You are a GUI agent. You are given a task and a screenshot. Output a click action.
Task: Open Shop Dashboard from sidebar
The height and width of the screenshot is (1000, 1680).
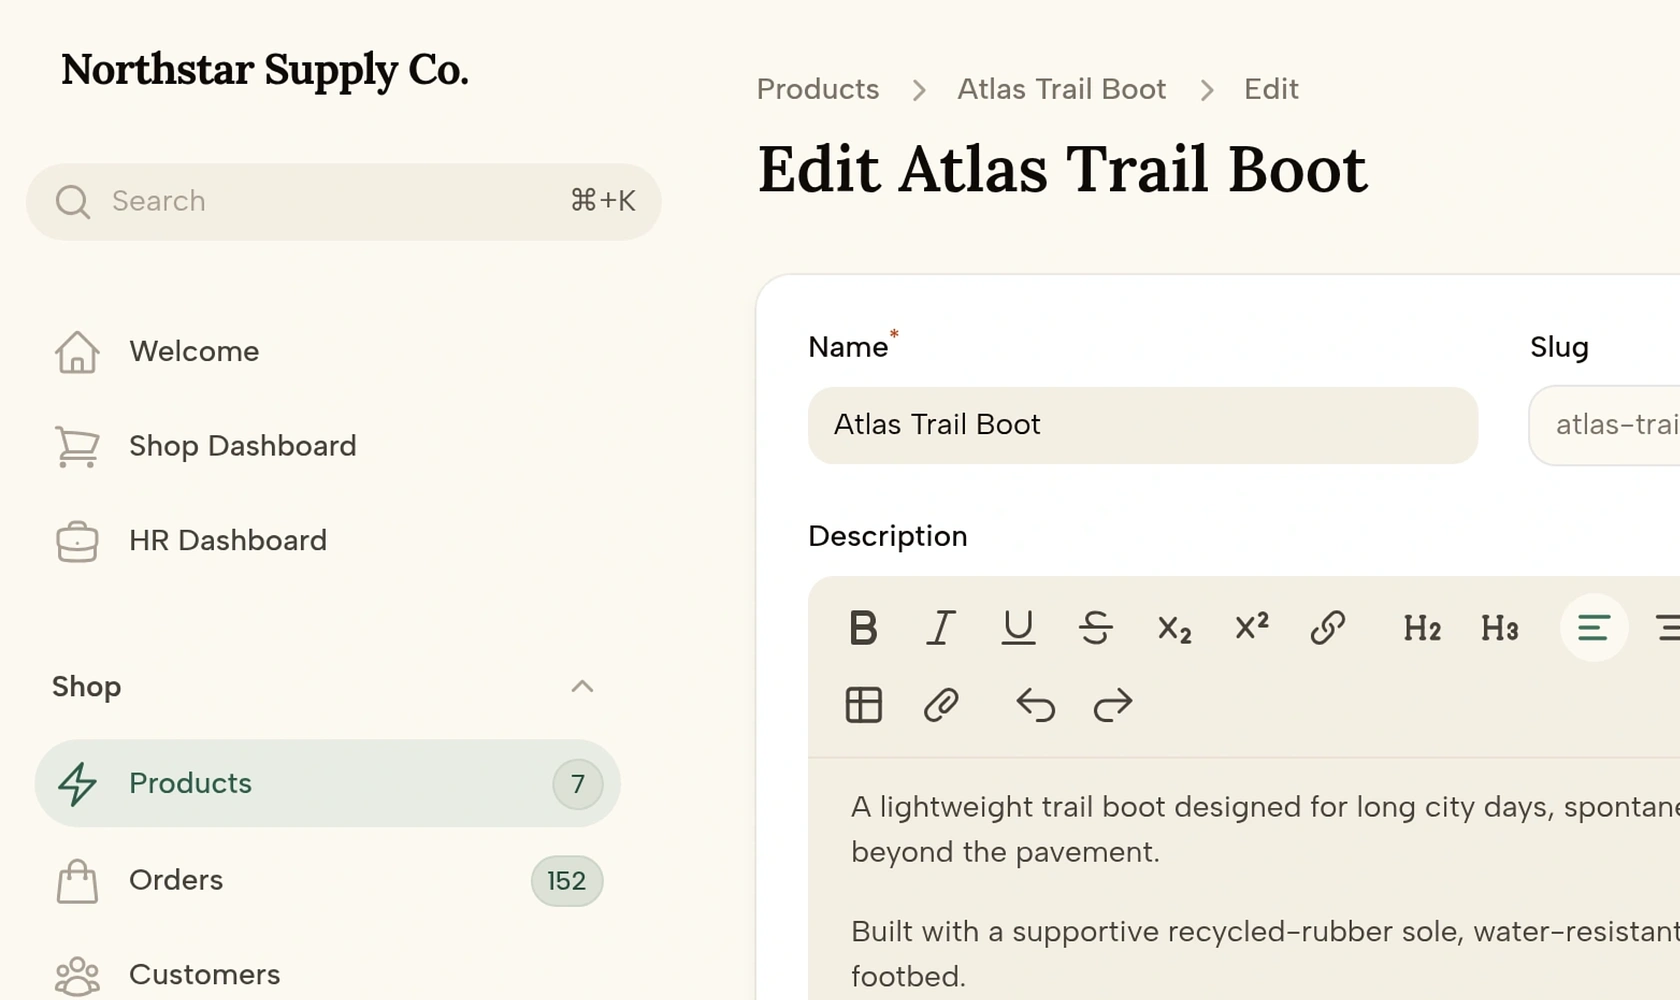(328, 446)
